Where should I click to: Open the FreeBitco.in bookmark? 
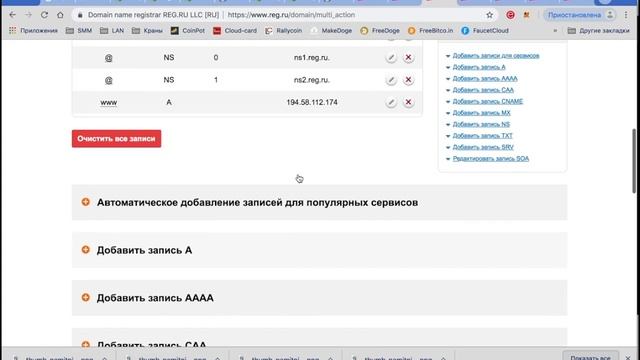[431, 31]
